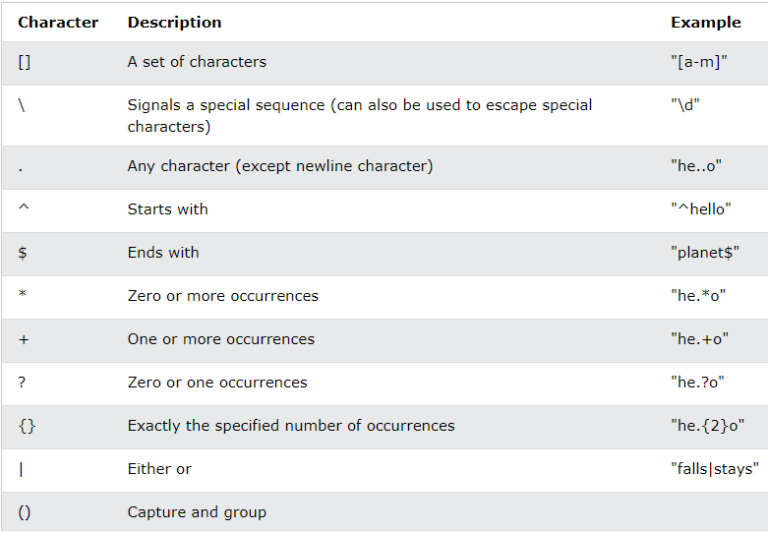Click the pipe | character cell
The image size is (768, 533).
click(21, 469)
